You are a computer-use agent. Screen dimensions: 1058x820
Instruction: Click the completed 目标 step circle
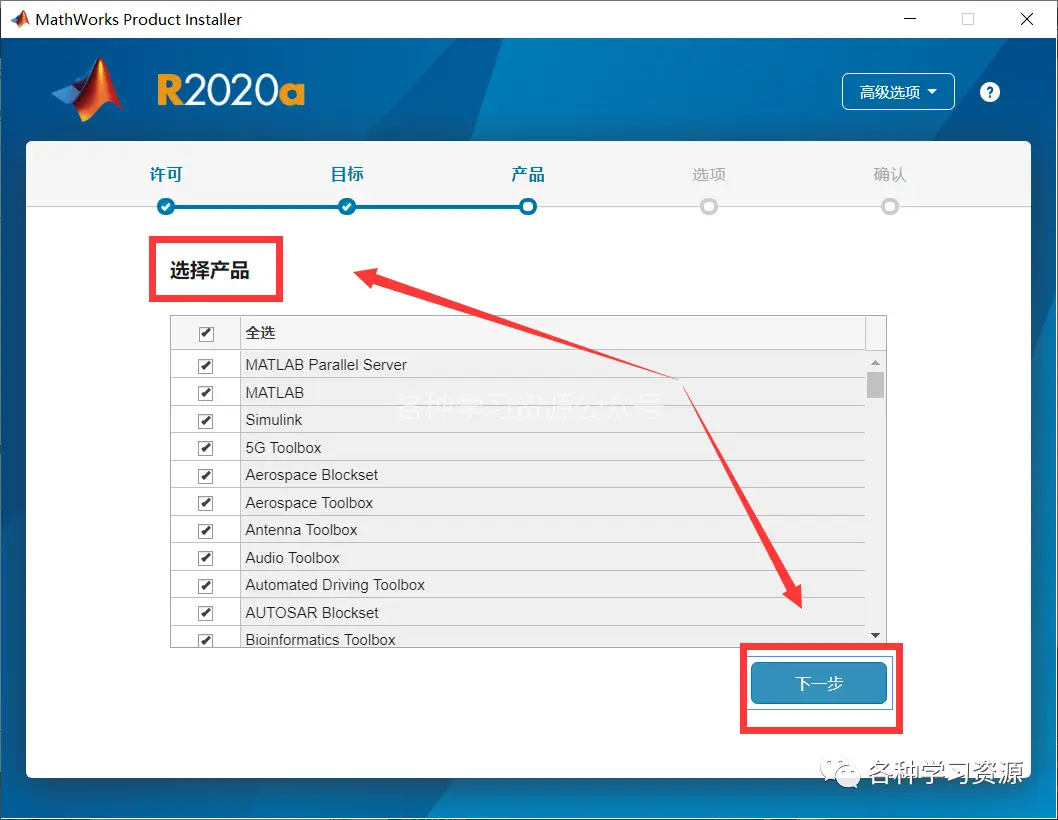pos(347,207)
